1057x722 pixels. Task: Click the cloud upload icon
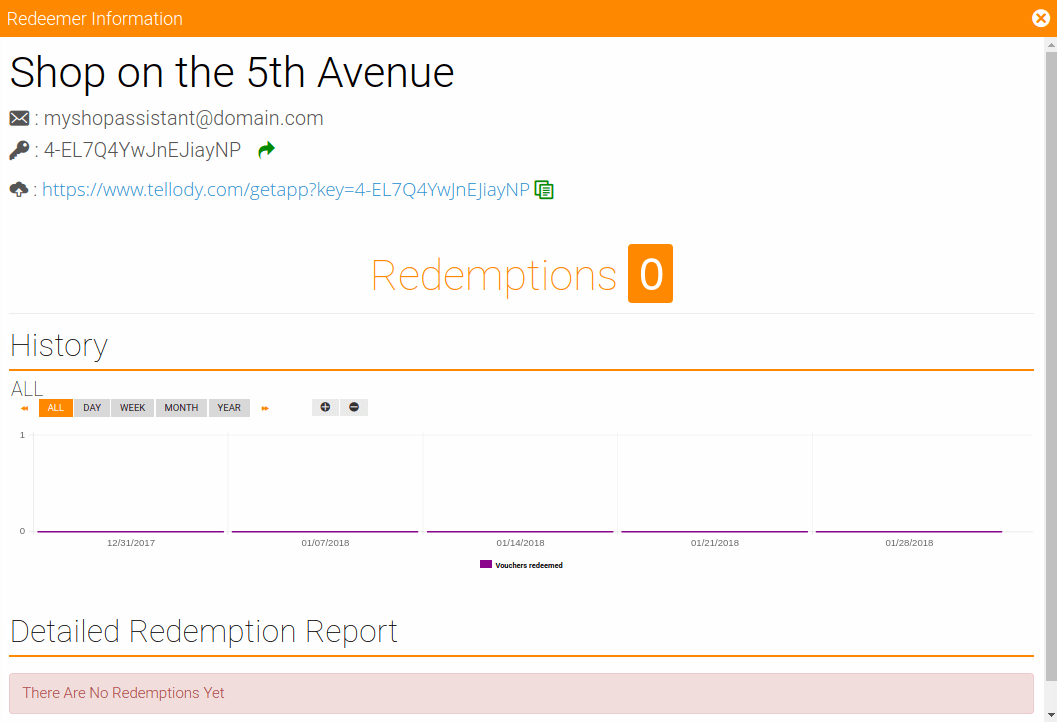(19, 189)
